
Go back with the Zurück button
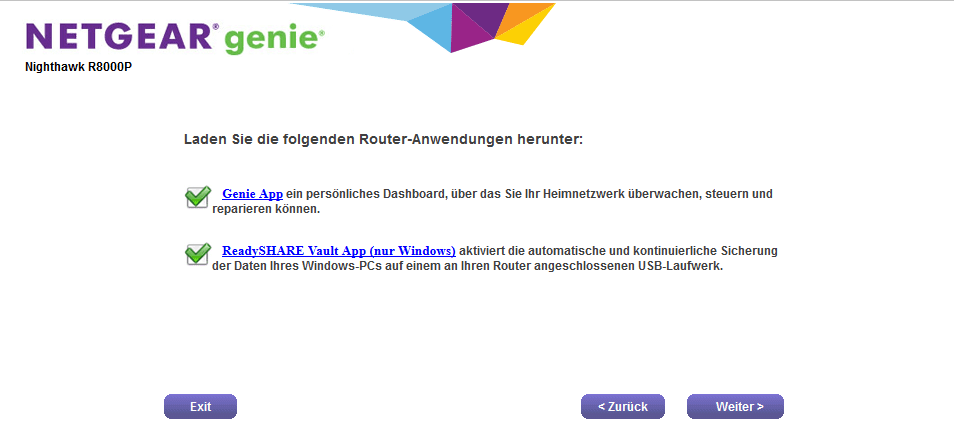(623, 407)
